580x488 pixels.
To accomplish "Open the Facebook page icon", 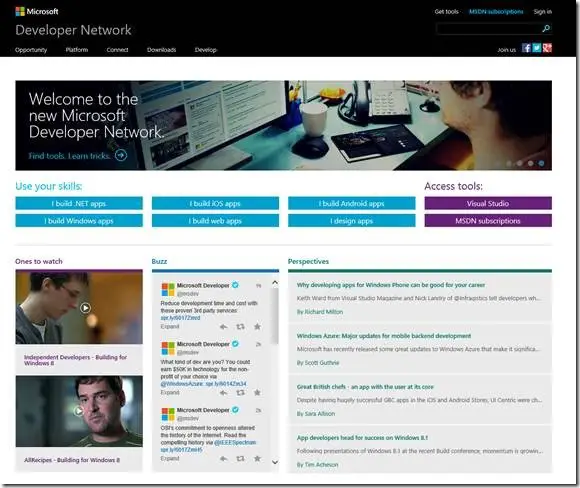I will point(526,48).
